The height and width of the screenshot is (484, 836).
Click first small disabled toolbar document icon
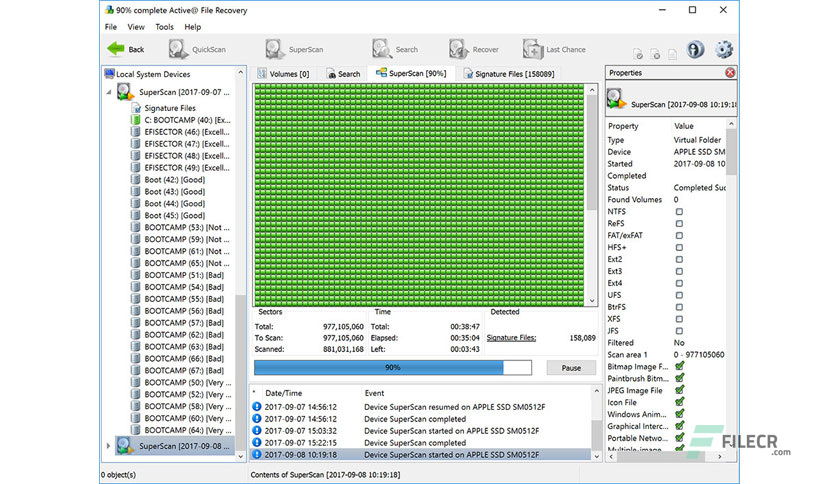[638, 54]
